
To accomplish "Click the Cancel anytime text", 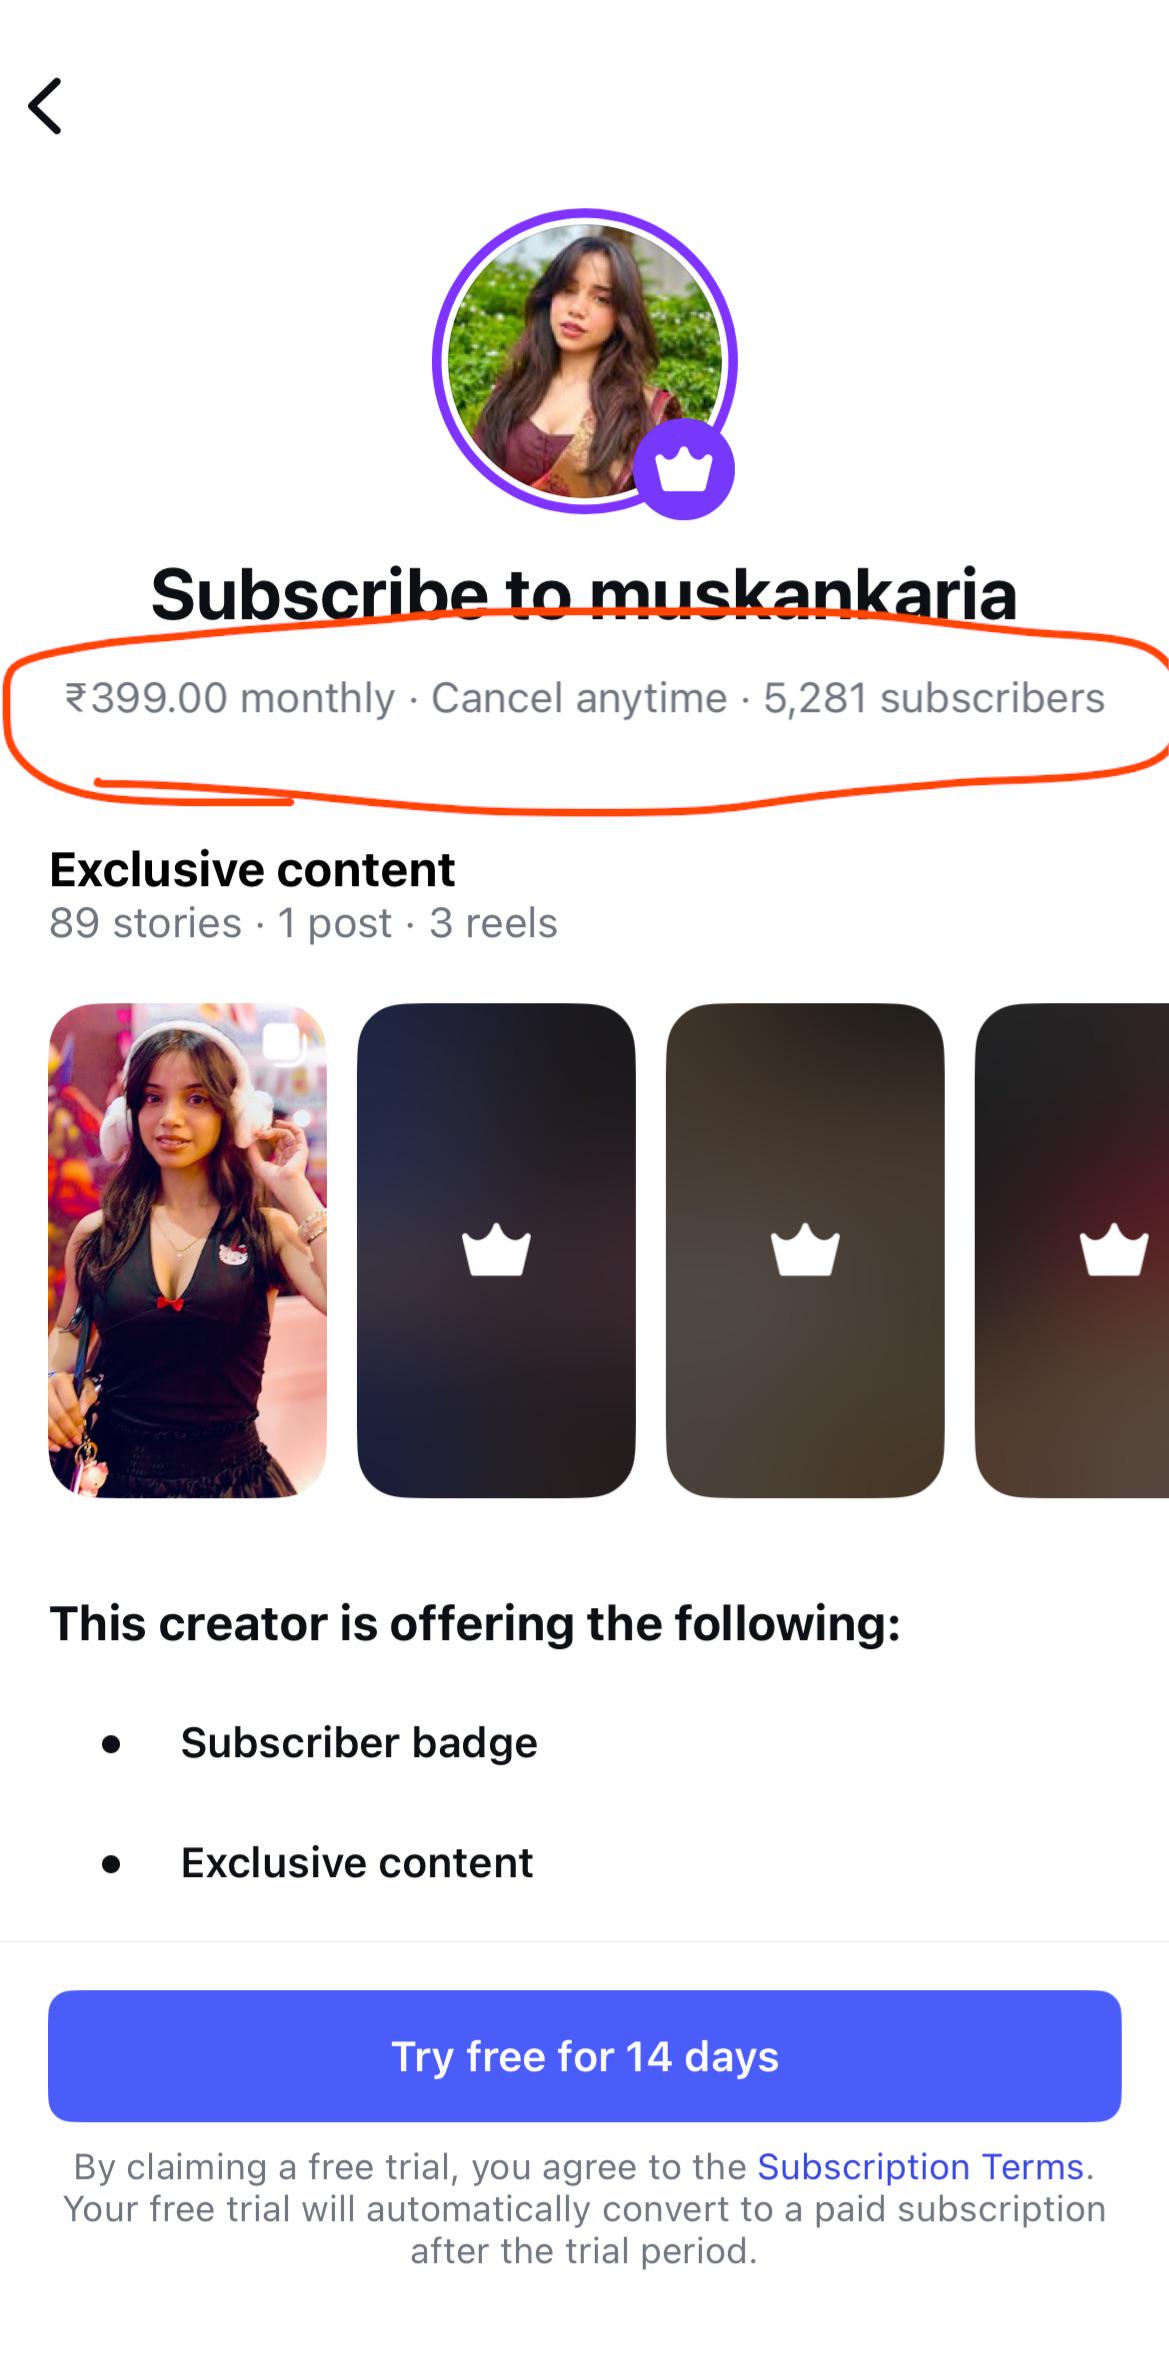I will [579, 698].
